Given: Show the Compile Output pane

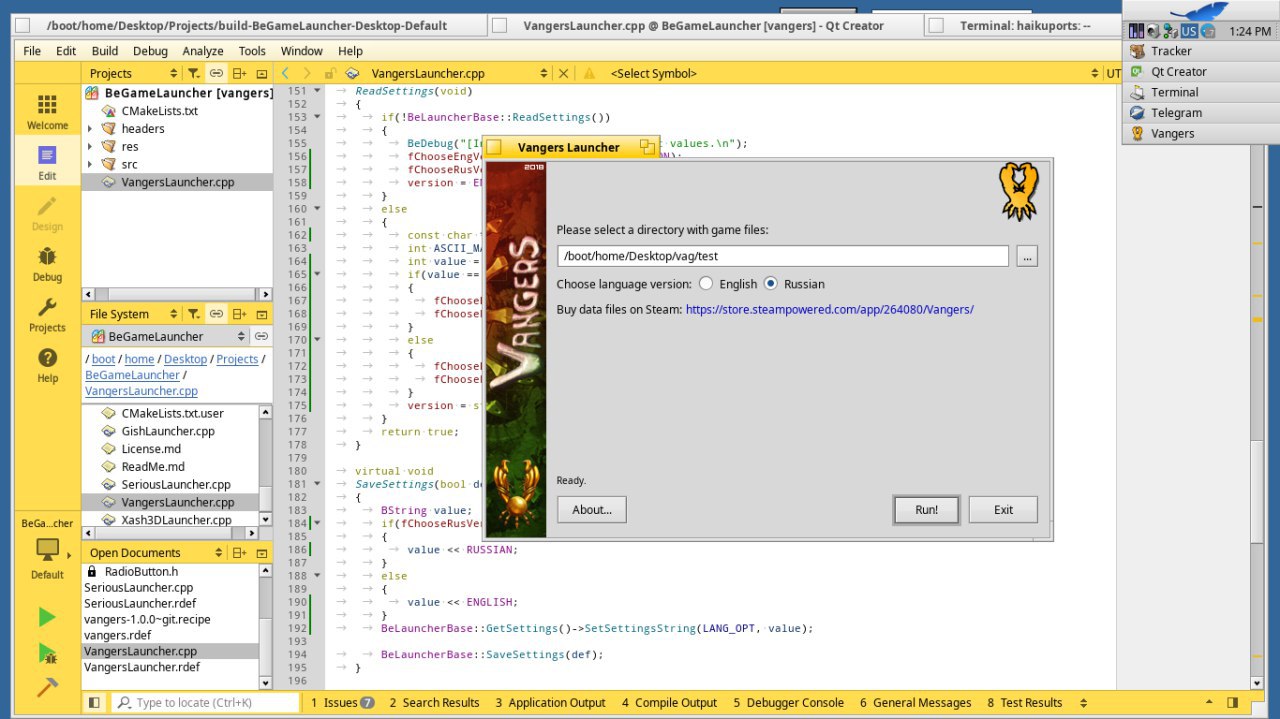Looking at the screenshot, I should [669, 703].
